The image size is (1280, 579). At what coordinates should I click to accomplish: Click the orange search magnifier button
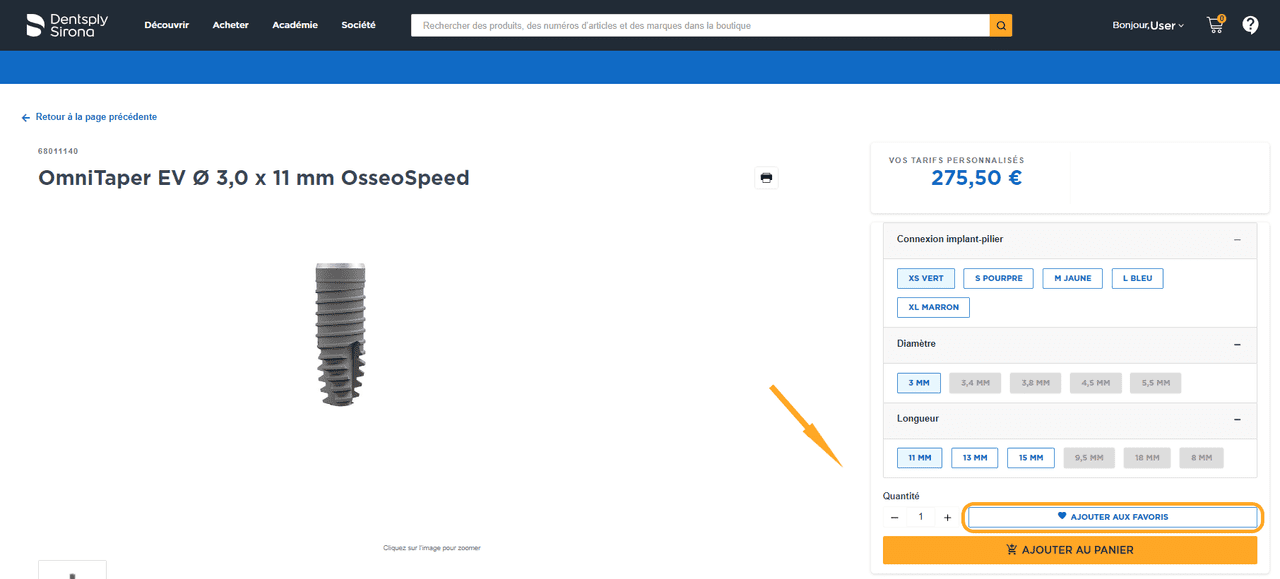[x=1000, y=25]
